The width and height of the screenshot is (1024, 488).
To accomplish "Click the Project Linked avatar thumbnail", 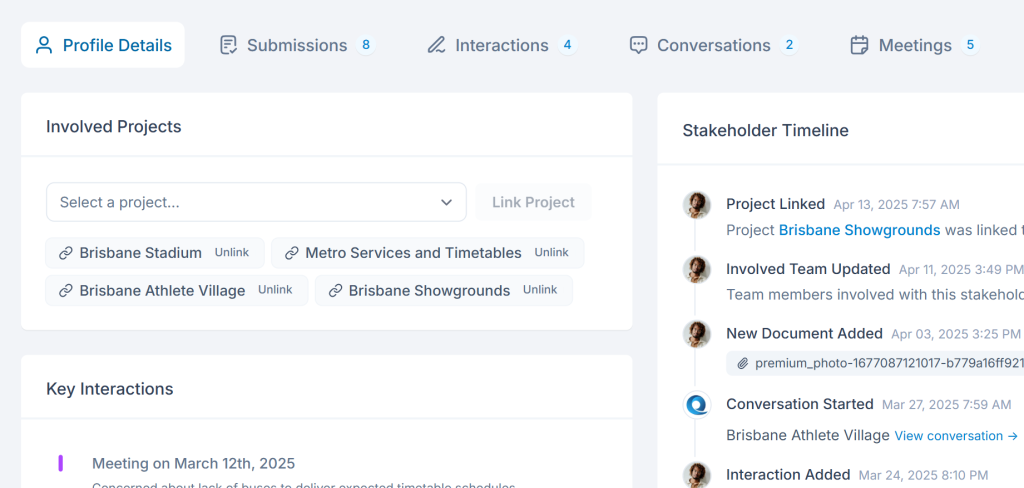I will pyautogui.click(x=696, y=205).
